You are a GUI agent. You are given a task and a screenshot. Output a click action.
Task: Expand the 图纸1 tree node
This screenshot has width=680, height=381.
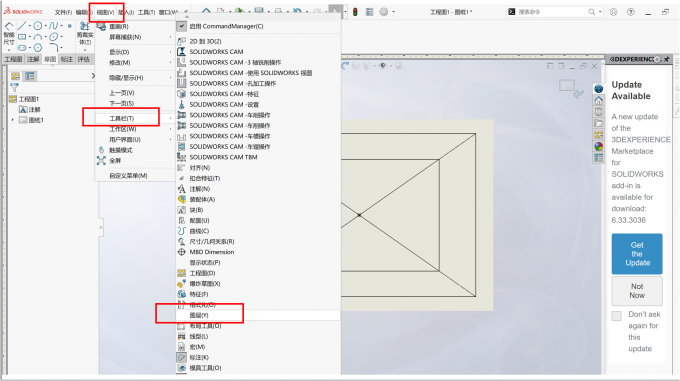pos(13,120)
